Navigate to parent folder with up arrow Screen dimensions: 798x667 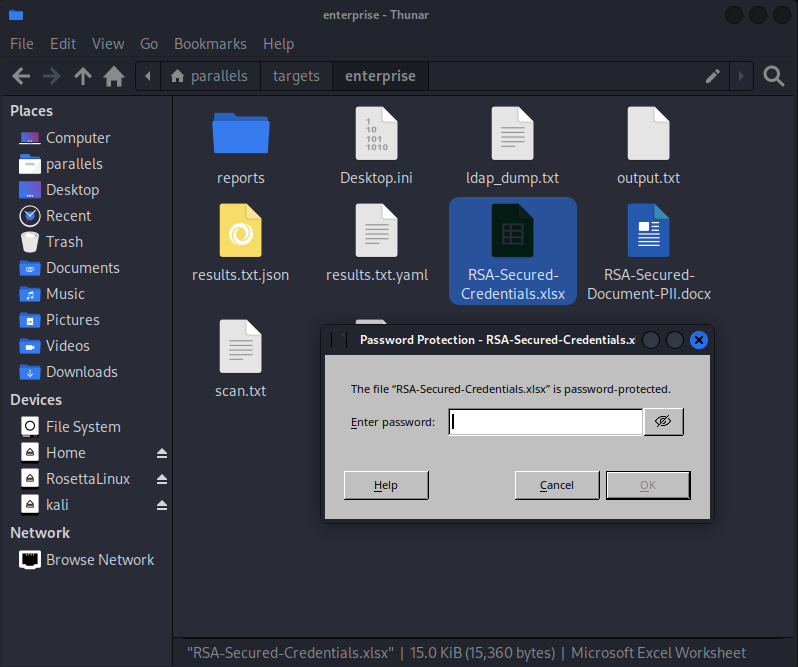point(83,76)
